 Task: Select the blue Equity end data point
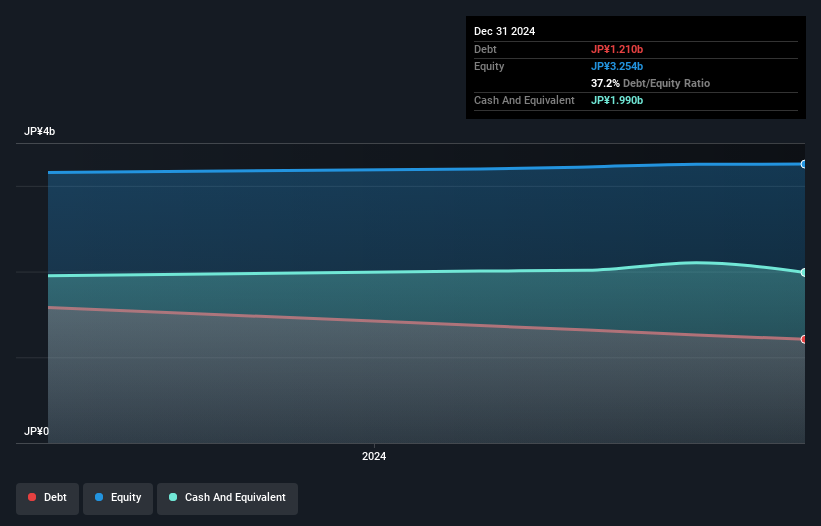[x=804, y=164]
